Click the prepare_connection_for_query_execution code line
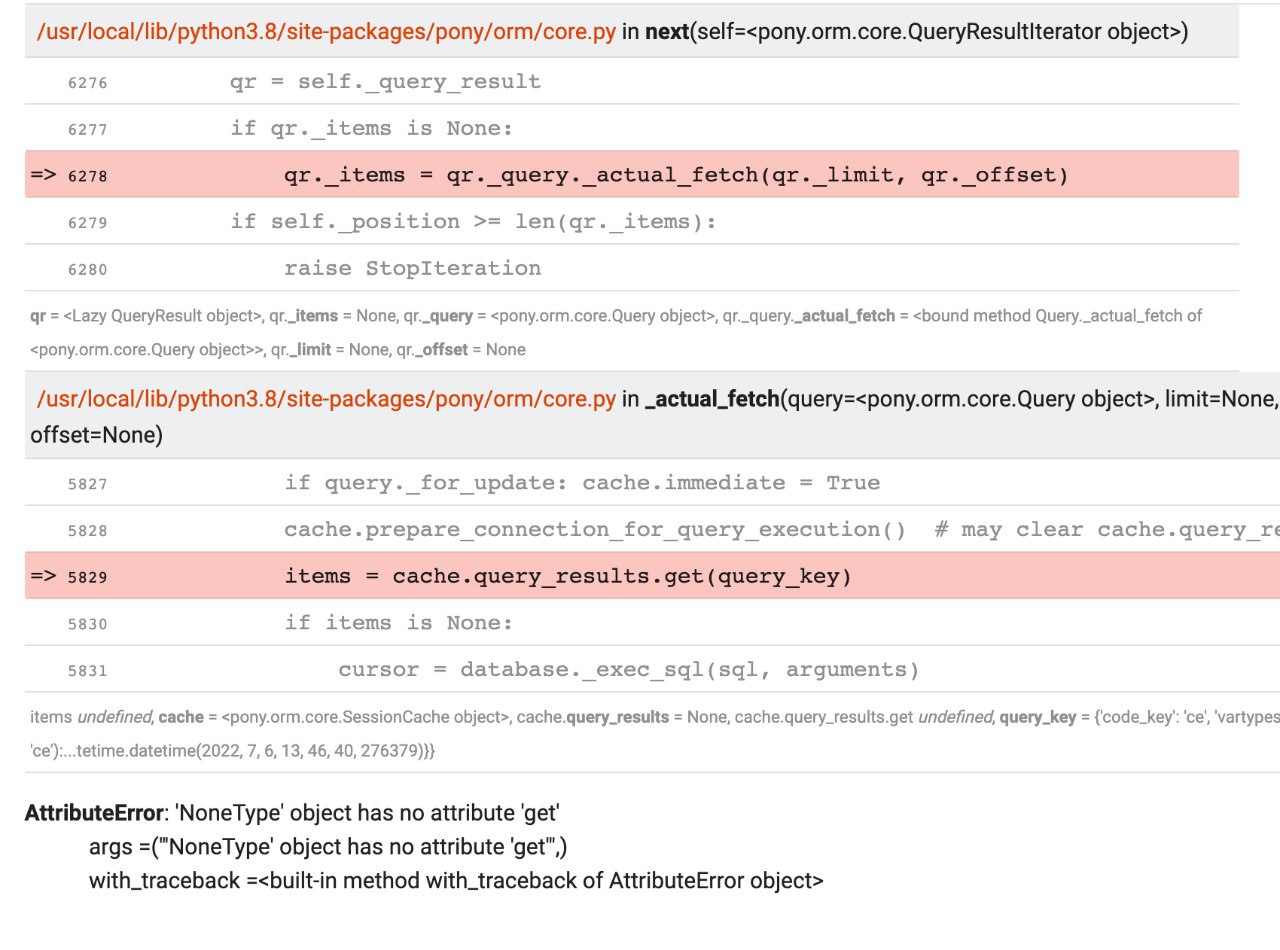The width and height of the screenshot is (1280, 950). pos(595,530)
